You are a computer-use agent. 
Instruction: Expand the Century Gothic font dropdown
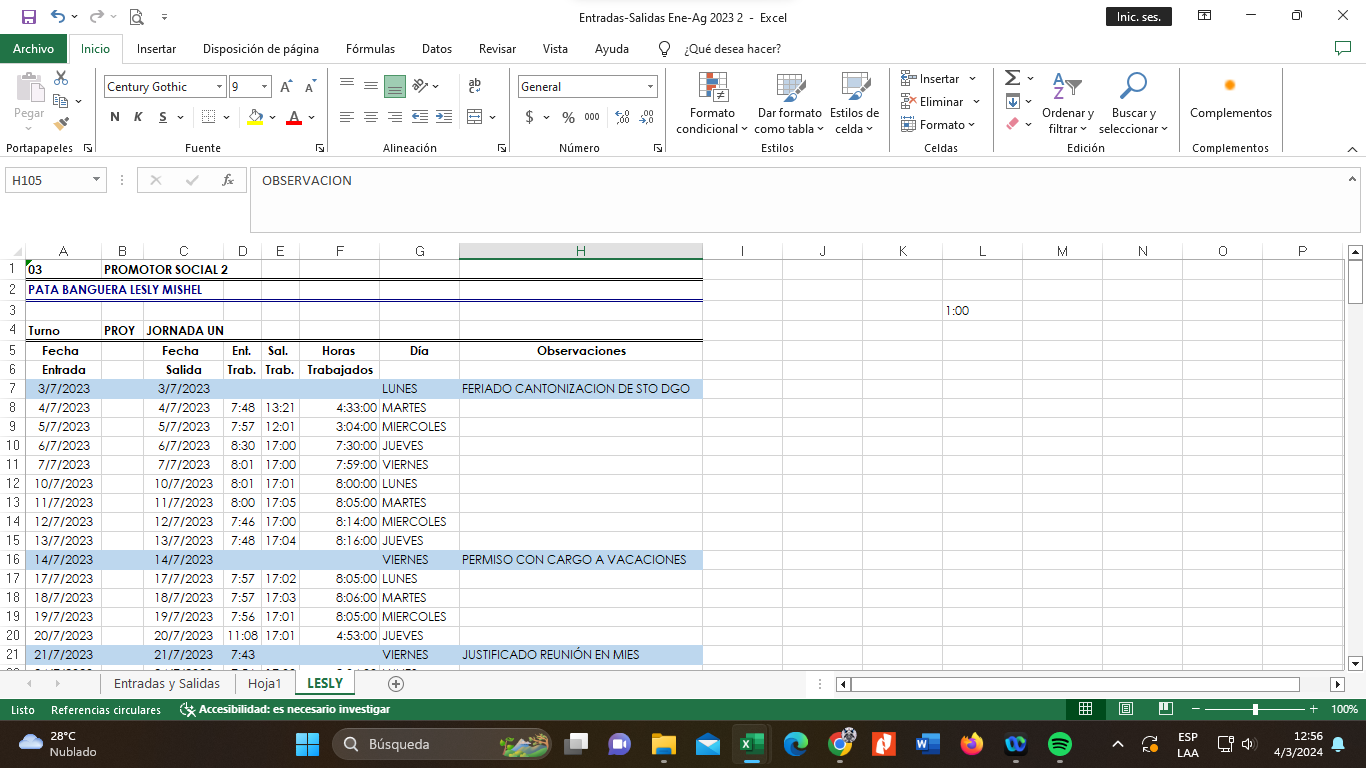[219, 87]
